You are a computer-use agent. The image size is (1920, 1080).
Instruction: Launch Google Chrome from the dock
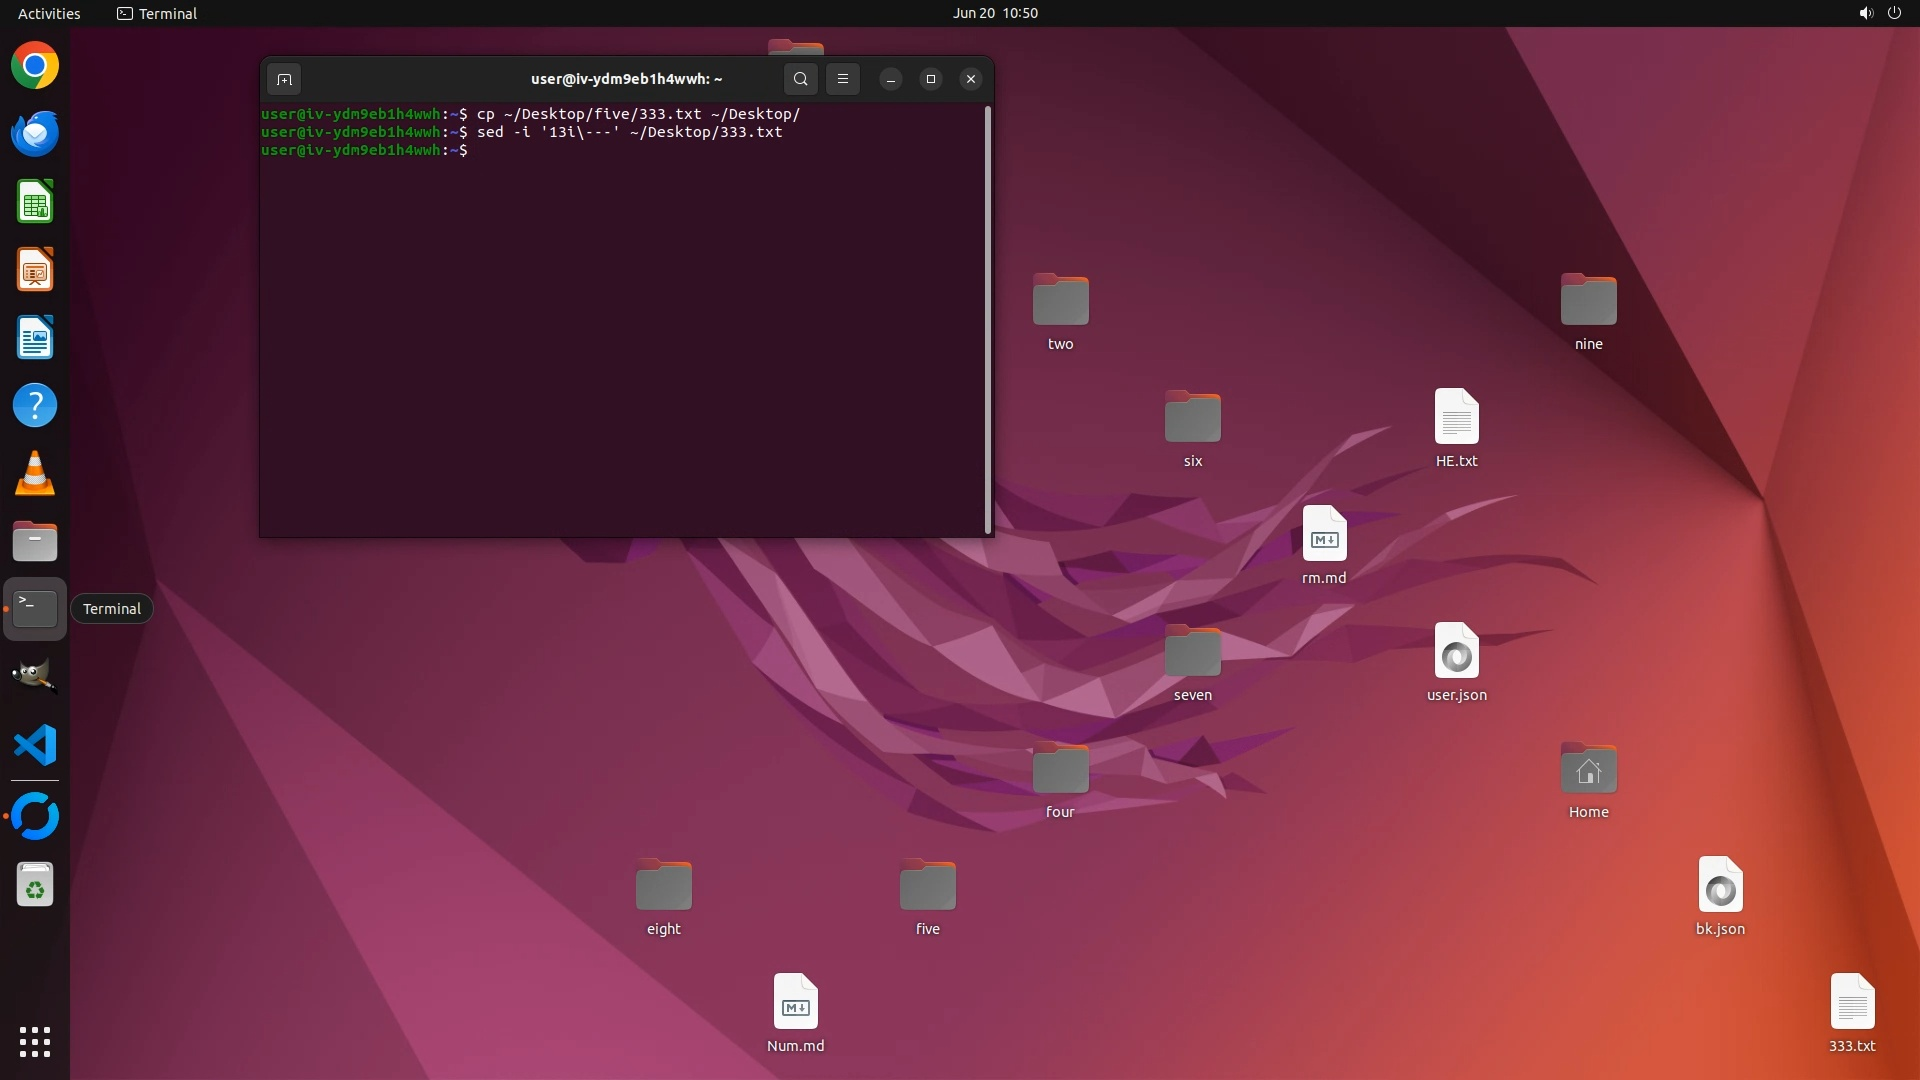pos(35,66)
